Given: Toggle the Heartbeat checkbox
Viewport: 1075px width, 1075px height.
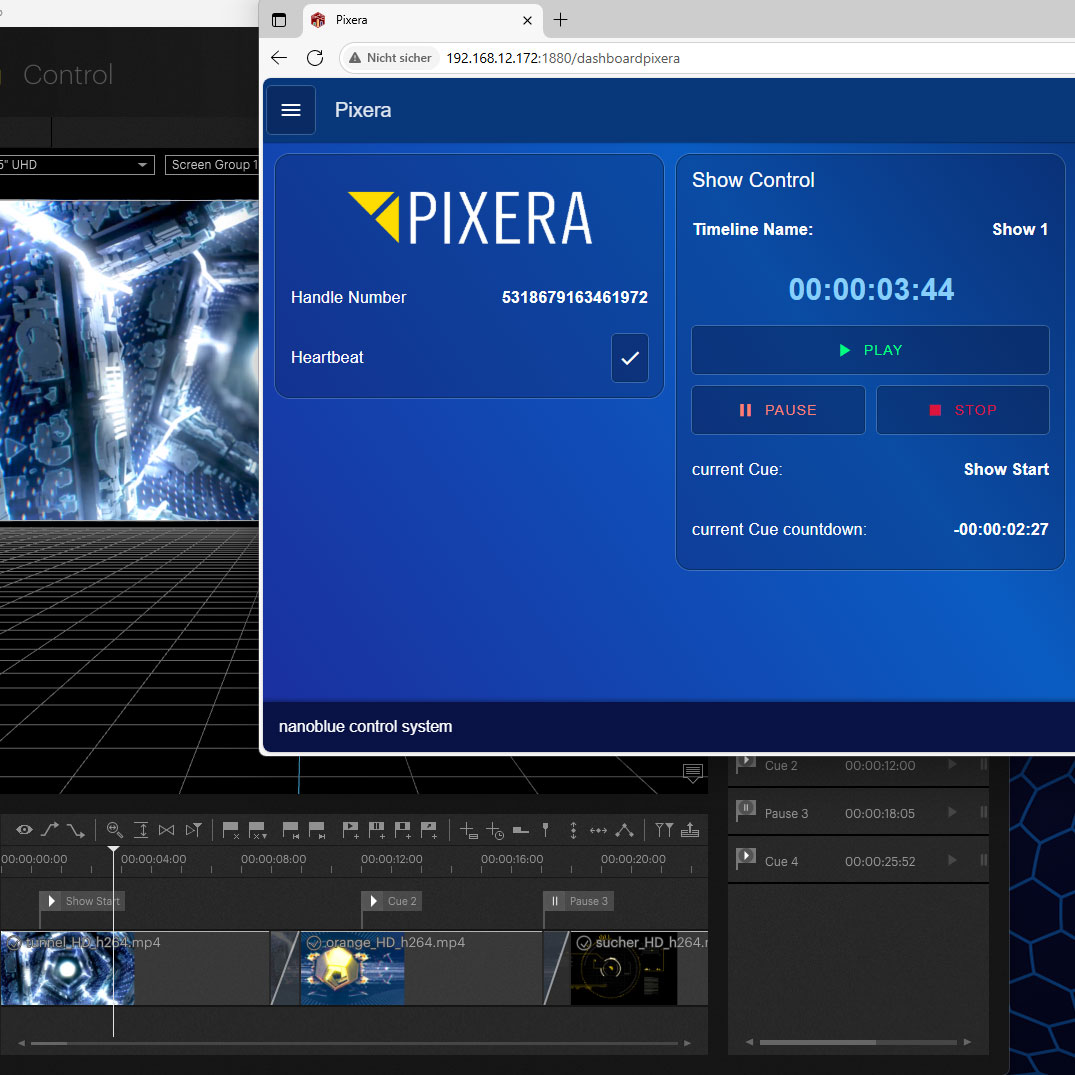Looking at the screenshot, I should click(x=630, y=358).
